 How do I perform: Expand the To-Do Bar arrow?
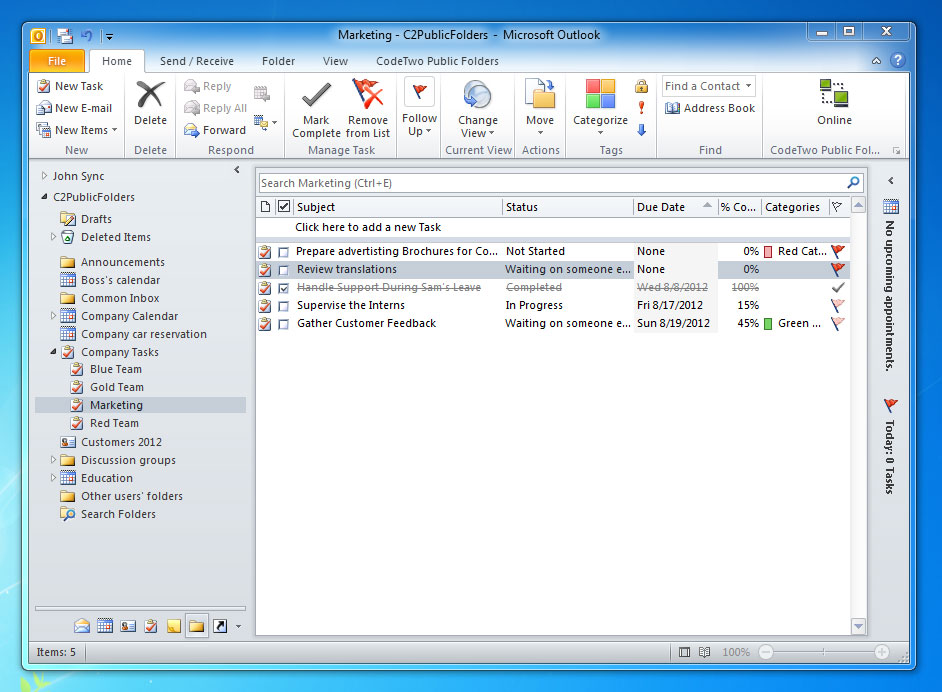click(890, 181)
